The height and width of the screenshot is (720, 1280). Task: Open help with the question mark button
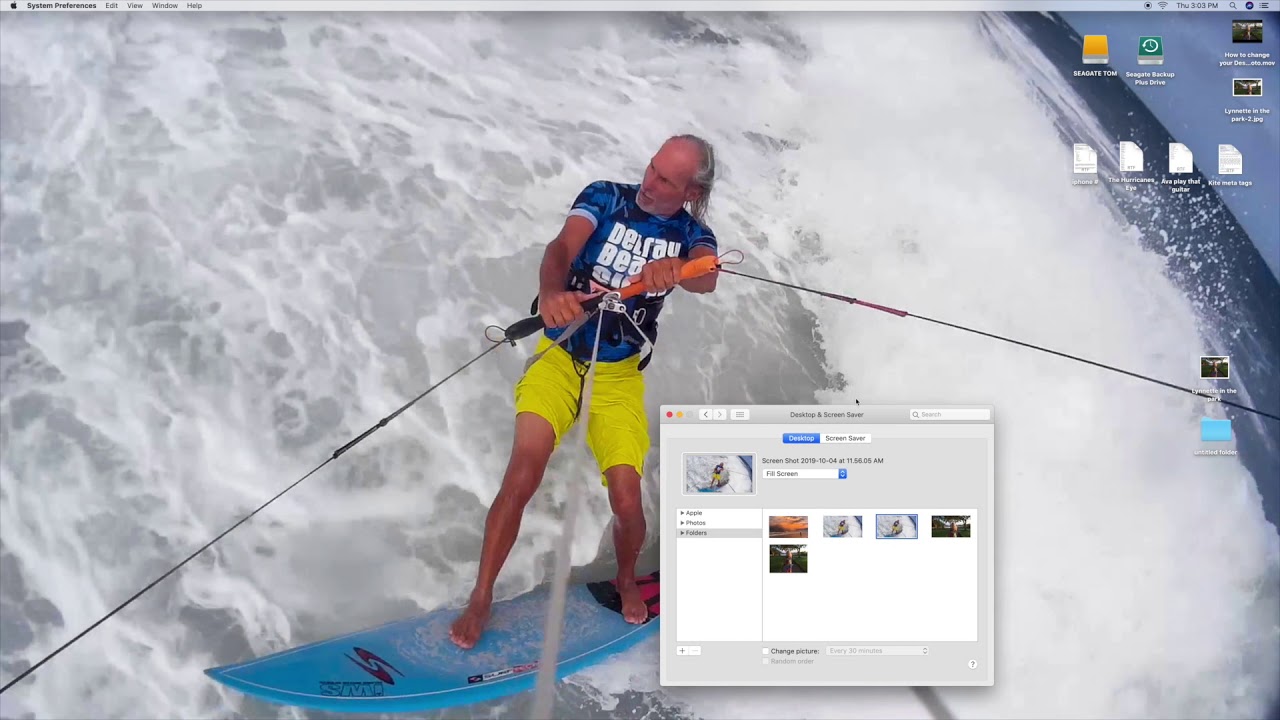[972, 664]
